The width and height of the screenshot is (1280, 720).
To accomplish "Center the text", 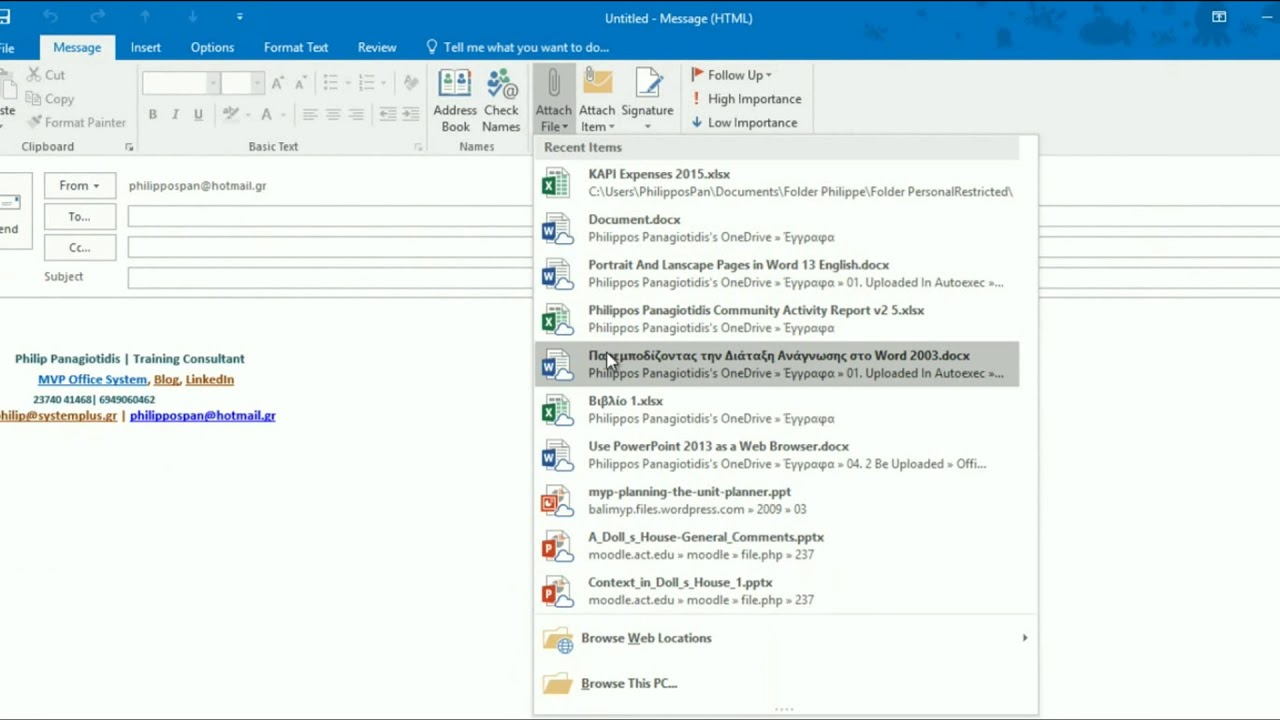I will point(333,115).
